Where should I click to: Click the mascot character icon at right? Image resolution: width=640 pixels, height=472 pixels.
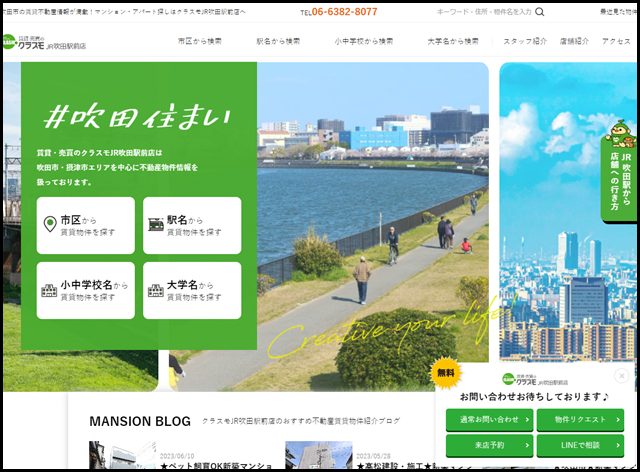(x=621, y=134)
